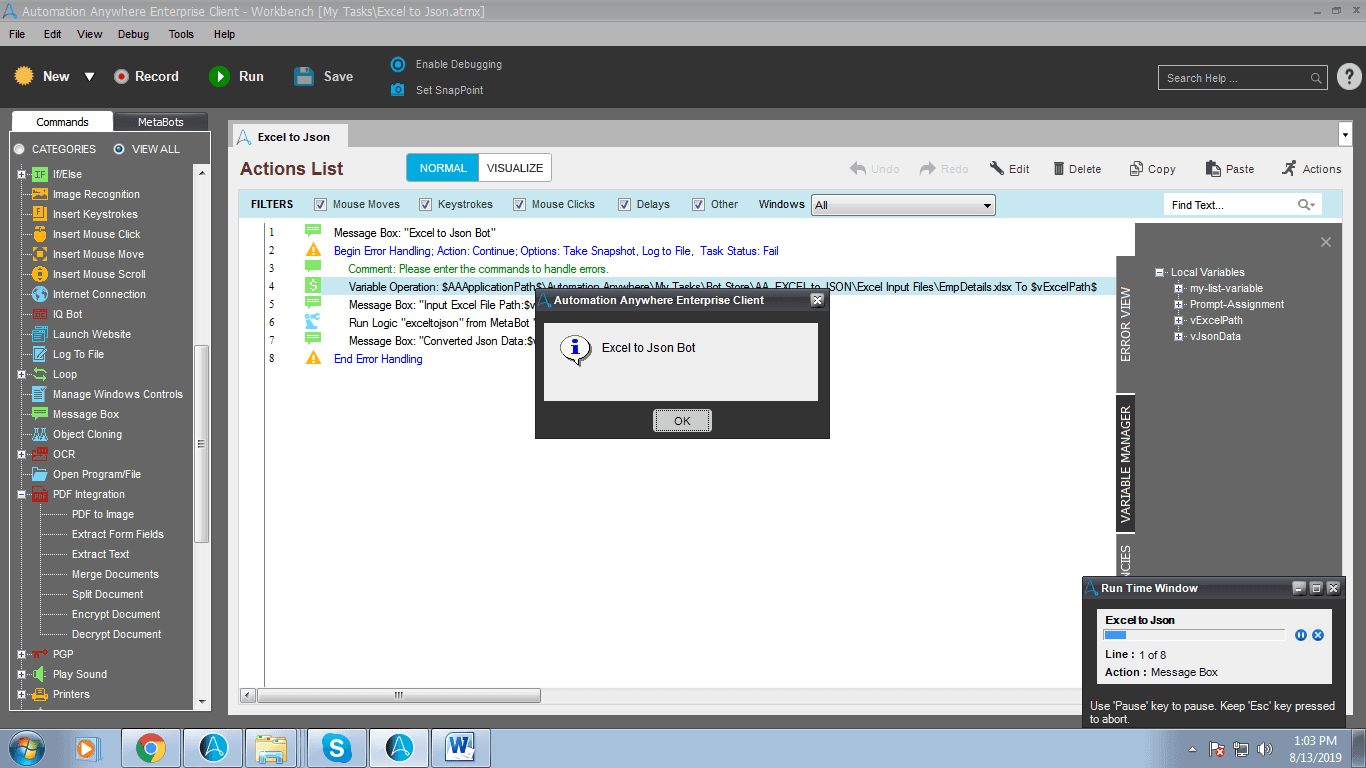Switch to the MetaBots tab

[x=161, y=122]
